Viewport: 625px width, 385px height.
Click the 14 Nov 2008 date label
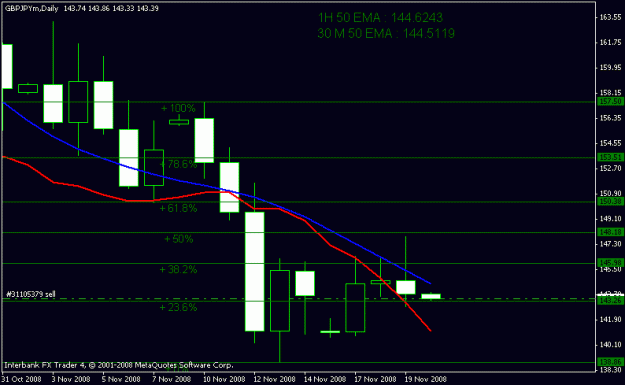(325, 379)
